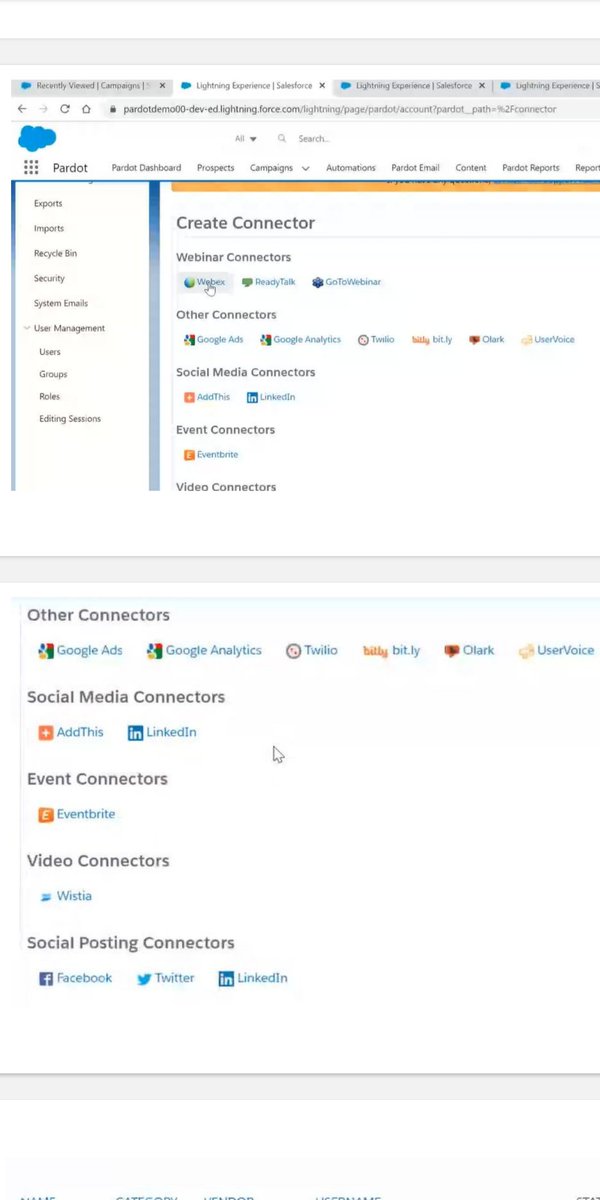
Task: Open the All search scope dropdown
Action: tap(246, 139)
